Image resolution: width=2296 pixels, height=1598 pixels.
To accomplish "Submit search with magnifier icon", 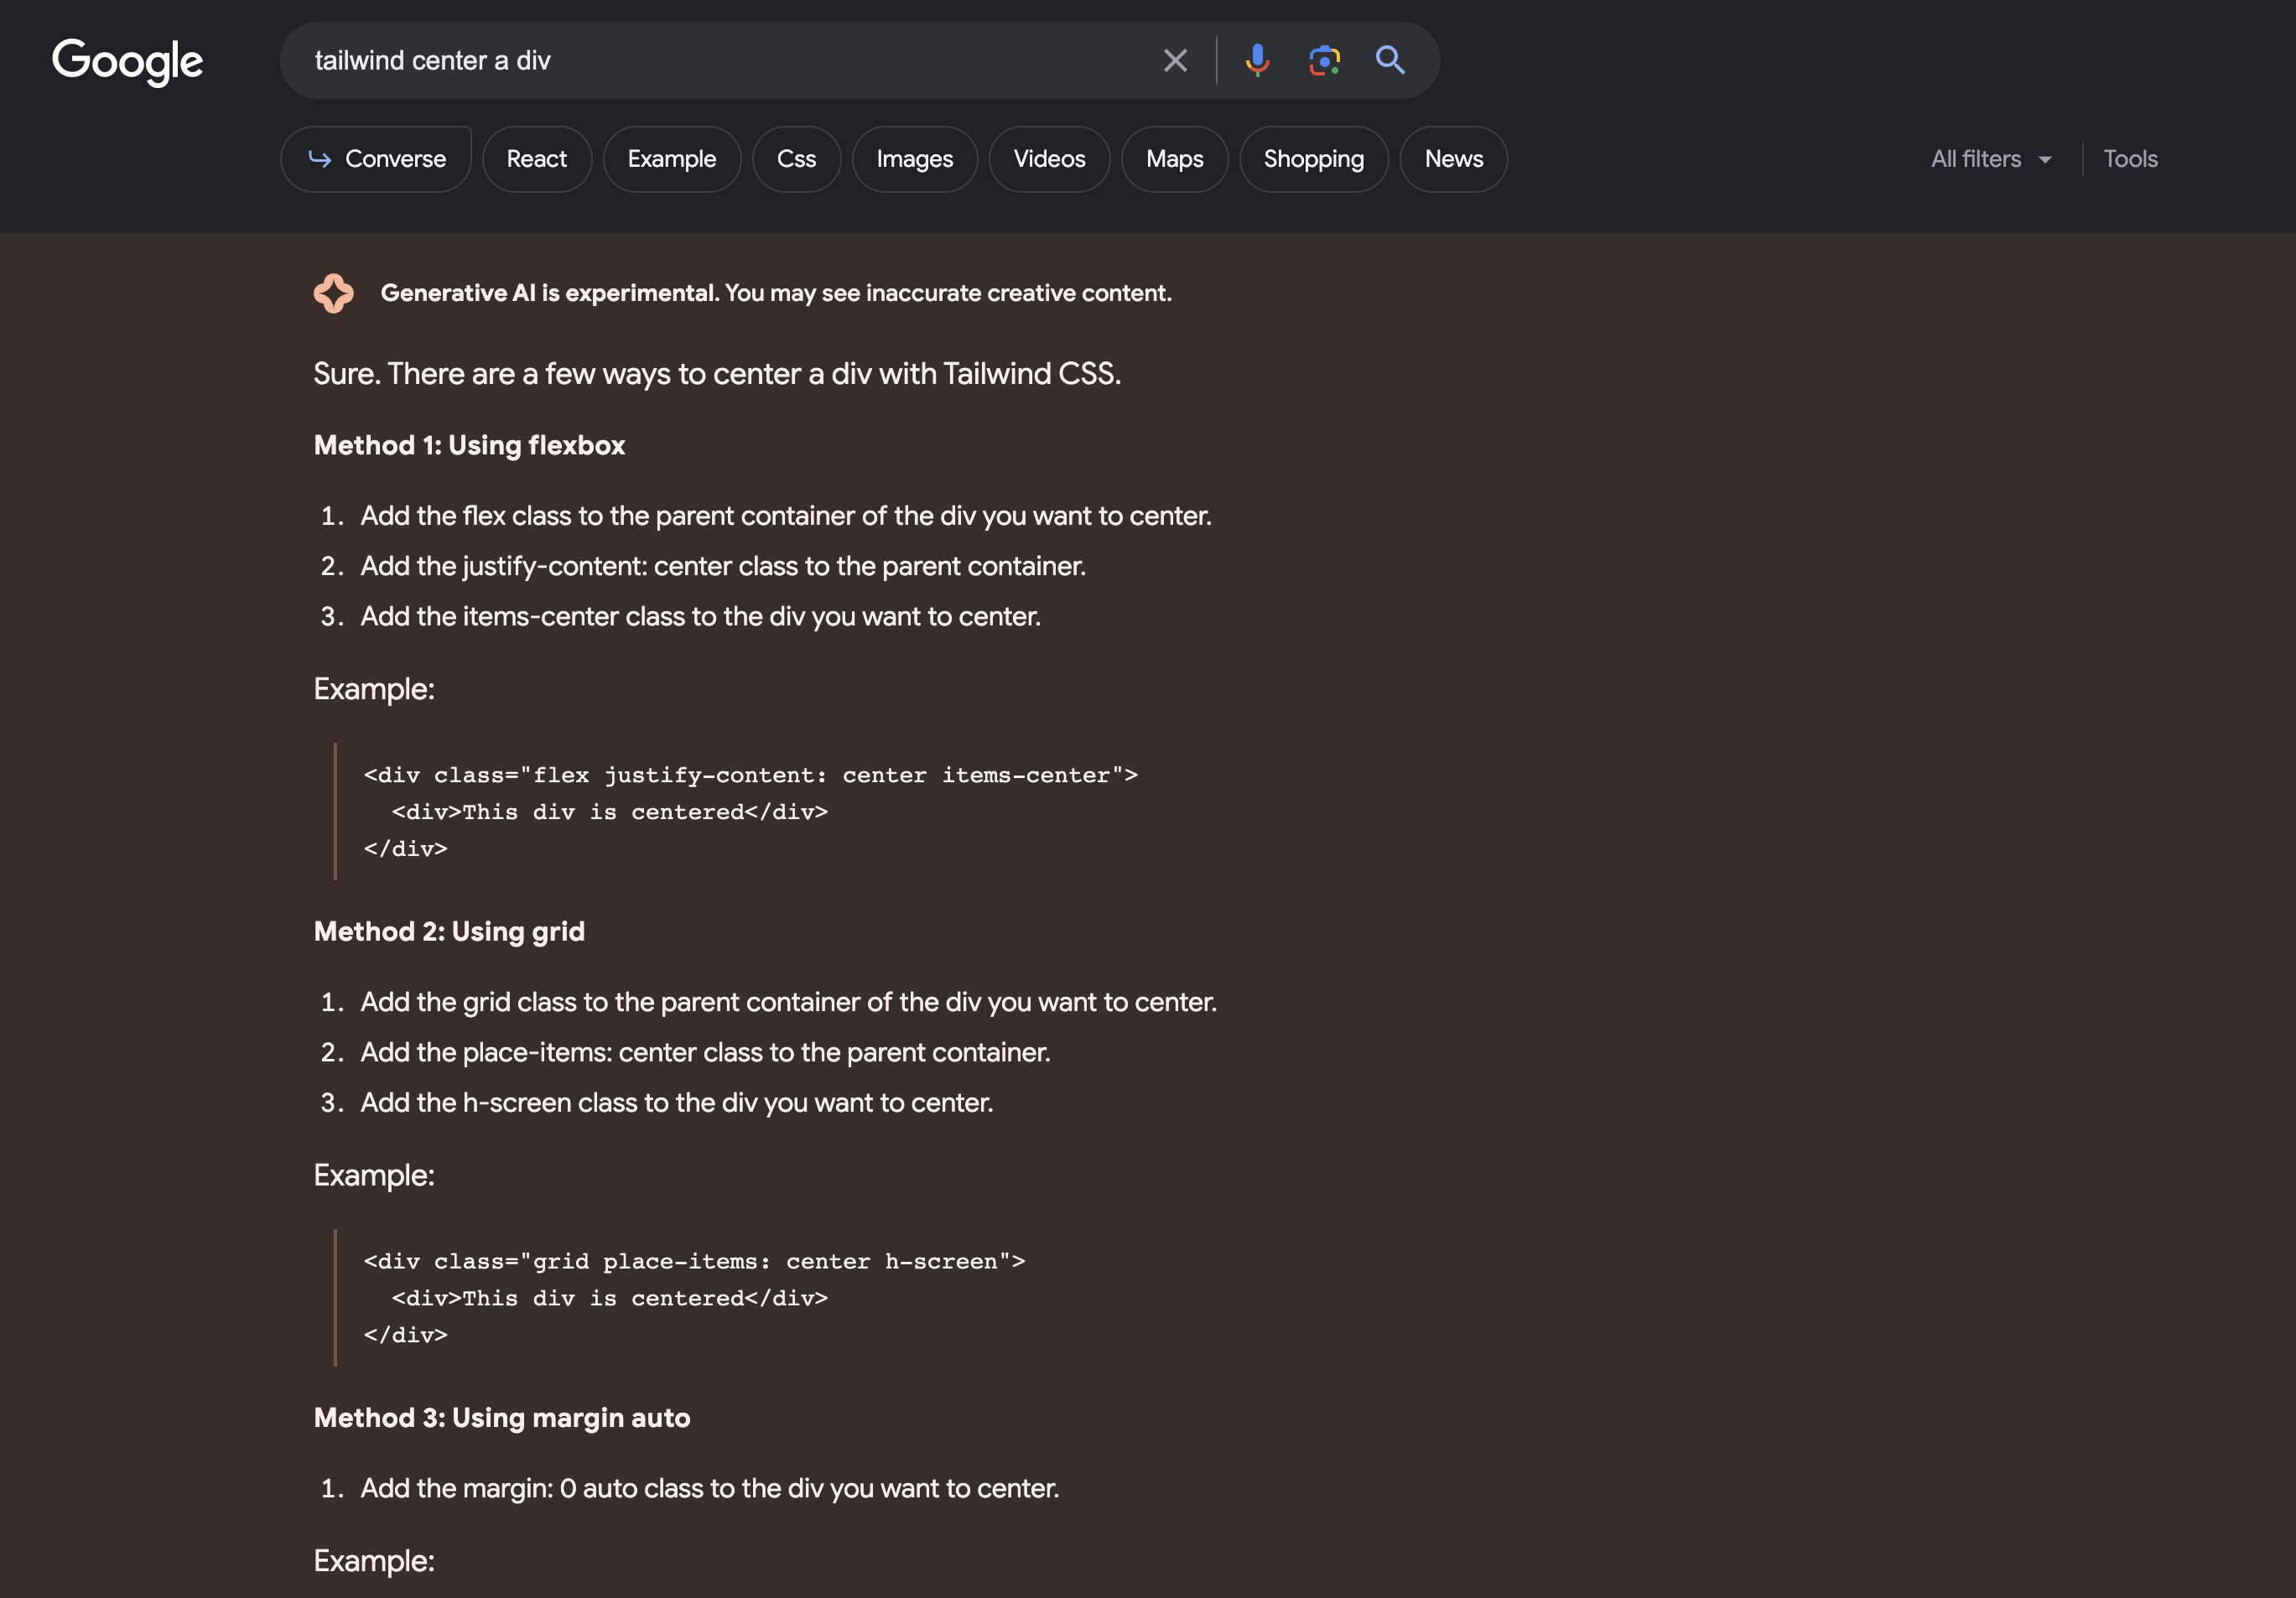I will click(1390, 61).
